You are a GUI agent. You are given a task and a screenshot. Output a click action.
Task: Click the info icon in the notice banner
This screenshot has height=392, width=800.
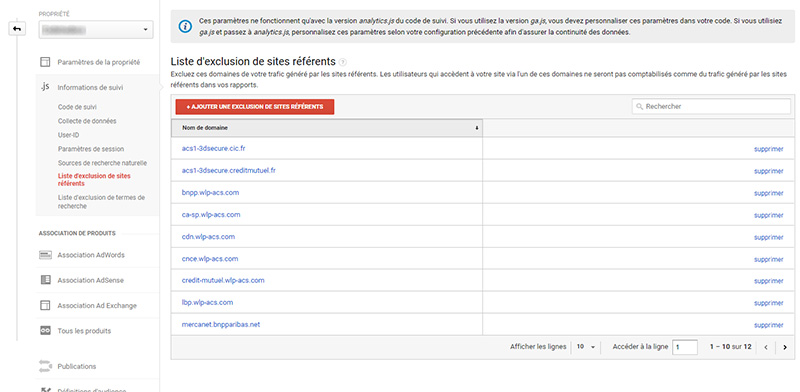point(185,26)
